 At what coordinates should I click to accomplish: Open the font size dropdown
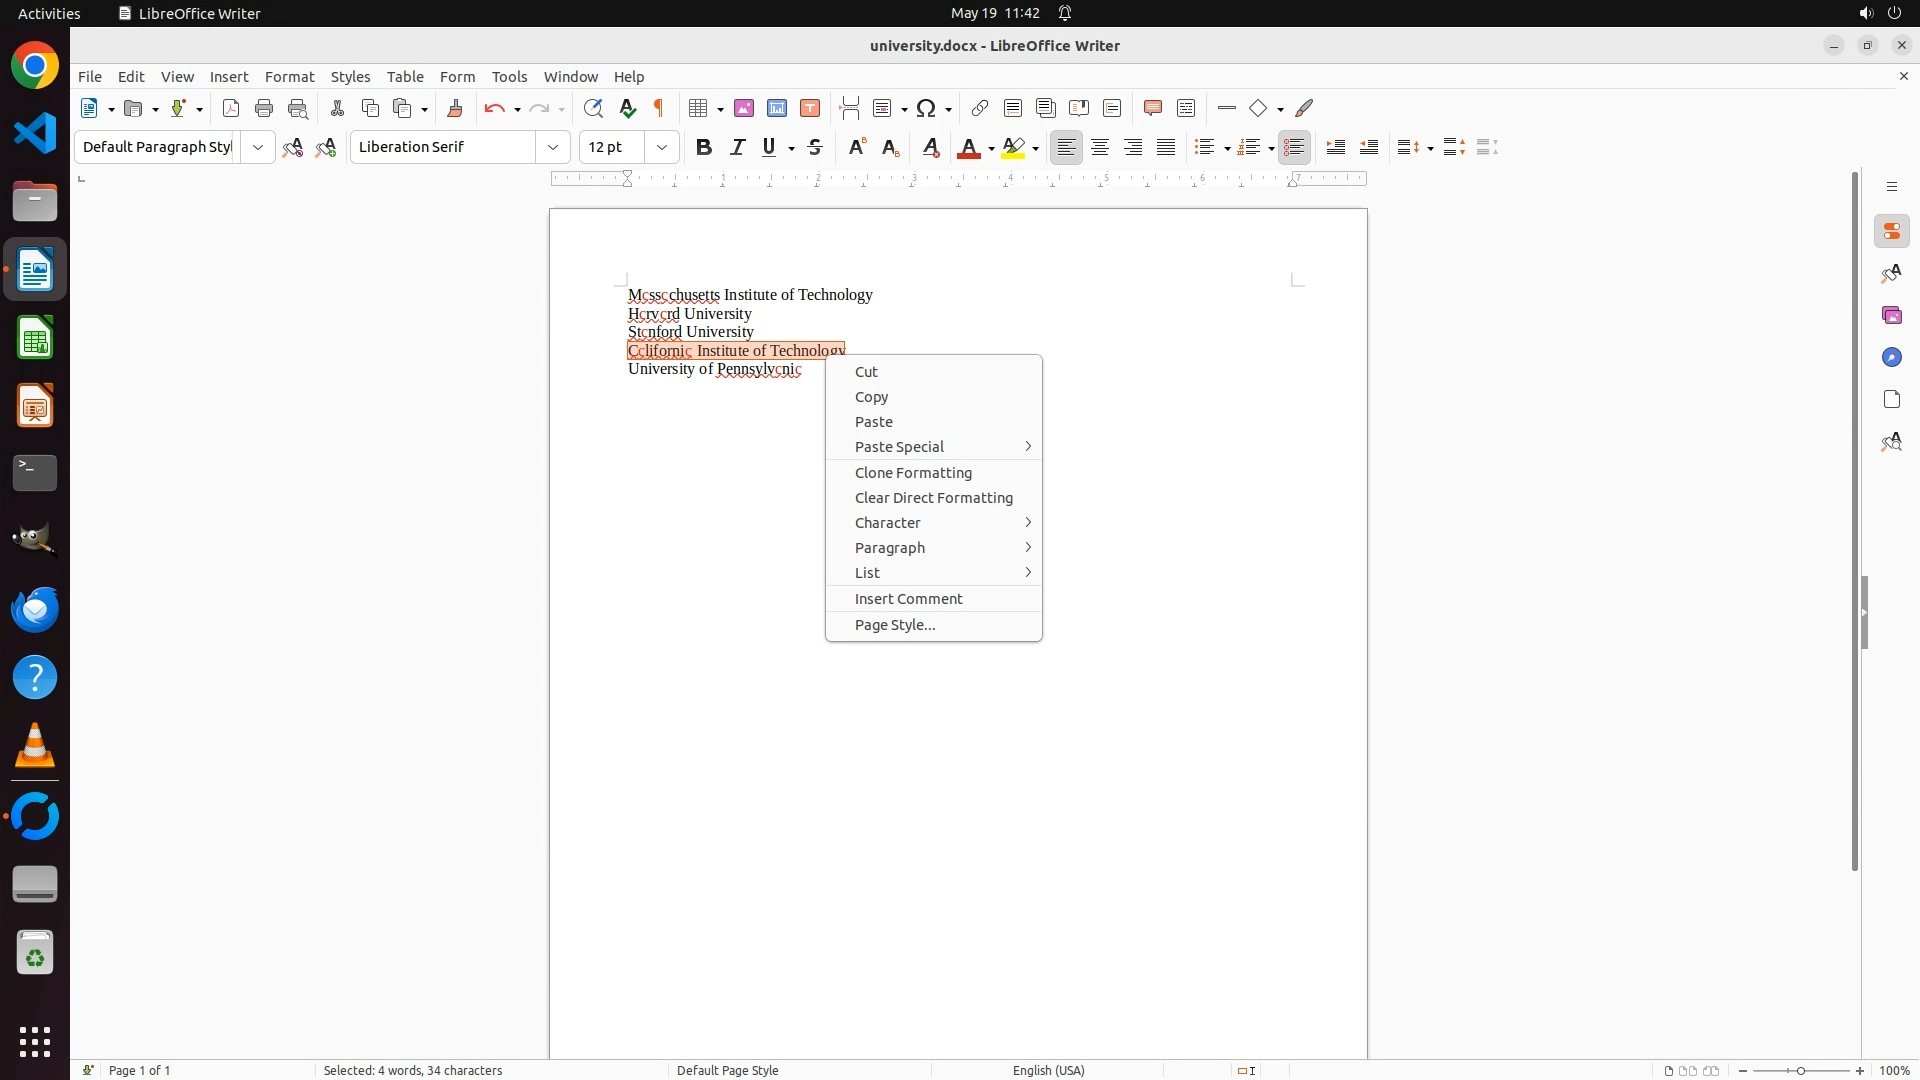coord(662,147)
